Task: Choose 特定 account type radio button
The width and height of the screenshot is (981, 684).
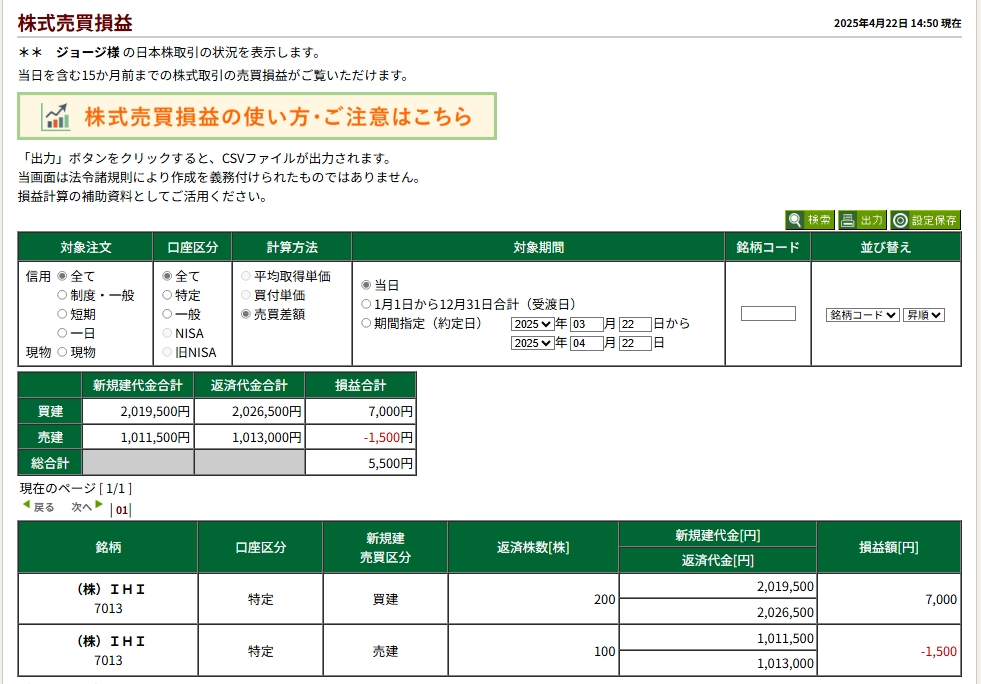Action: coord(167,295)
